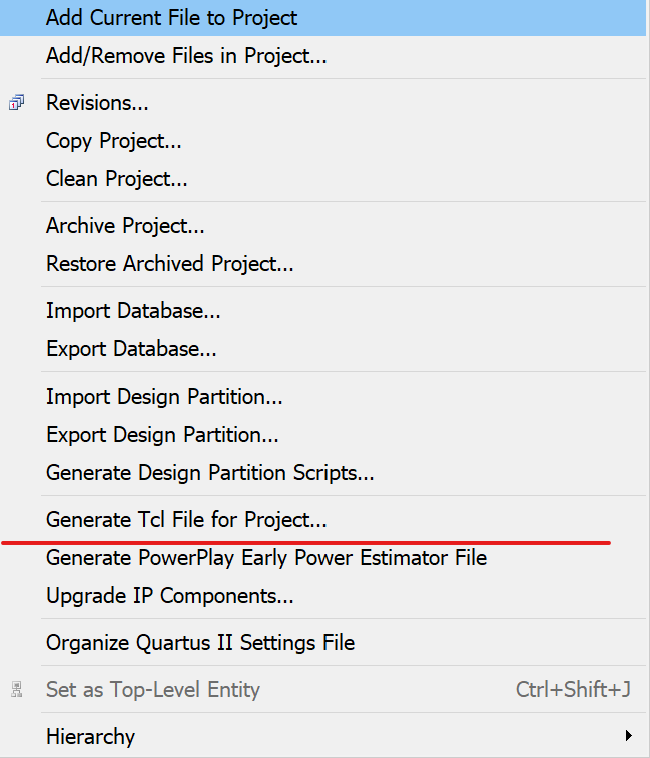Select Clean Project entry
Screen dimensions: 650x758
coord(116,179)
